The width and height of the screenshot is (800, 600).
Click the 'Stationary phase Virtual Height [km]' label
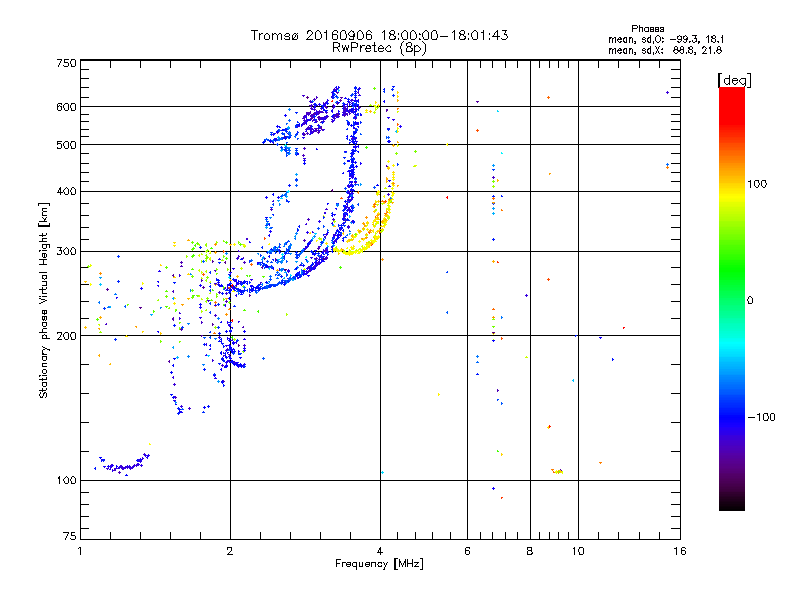click(44, 300)
